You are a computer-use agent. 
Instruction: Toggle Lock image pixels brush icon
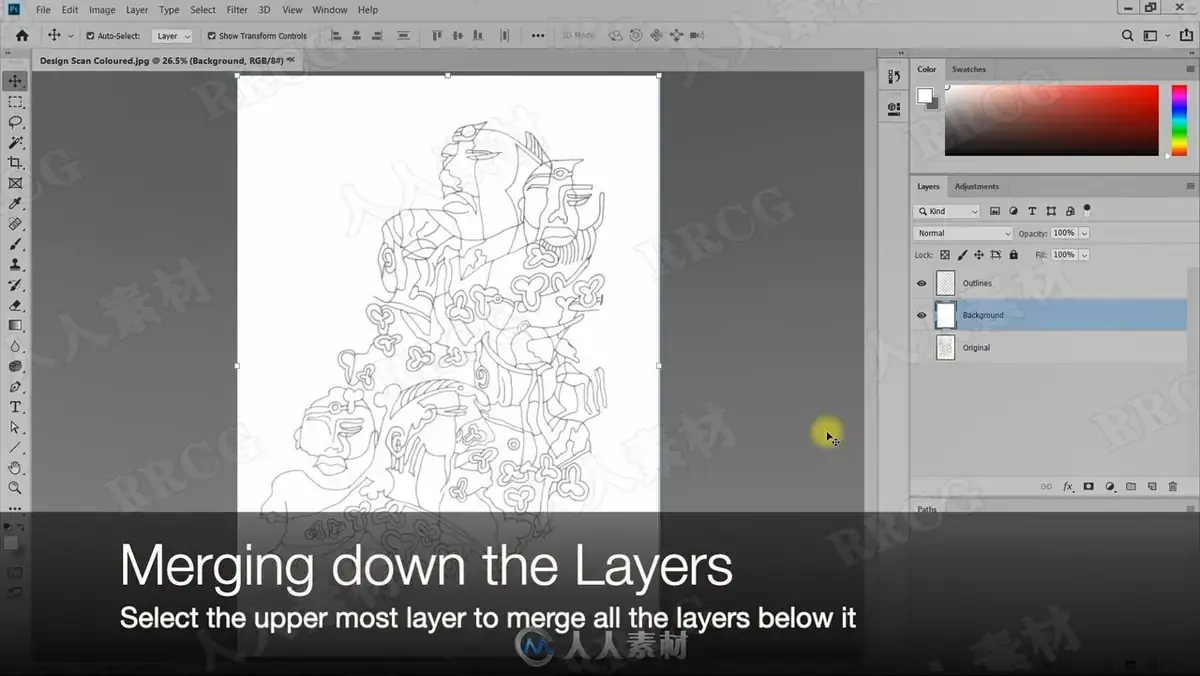tap(962, 255)
